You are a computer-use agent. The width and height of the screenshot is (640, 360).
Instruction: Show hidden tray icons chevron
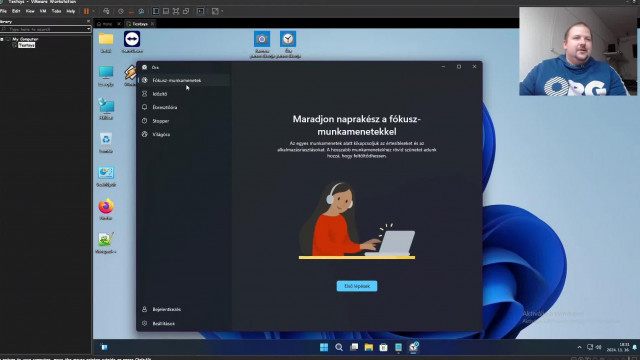pos(579,347)
